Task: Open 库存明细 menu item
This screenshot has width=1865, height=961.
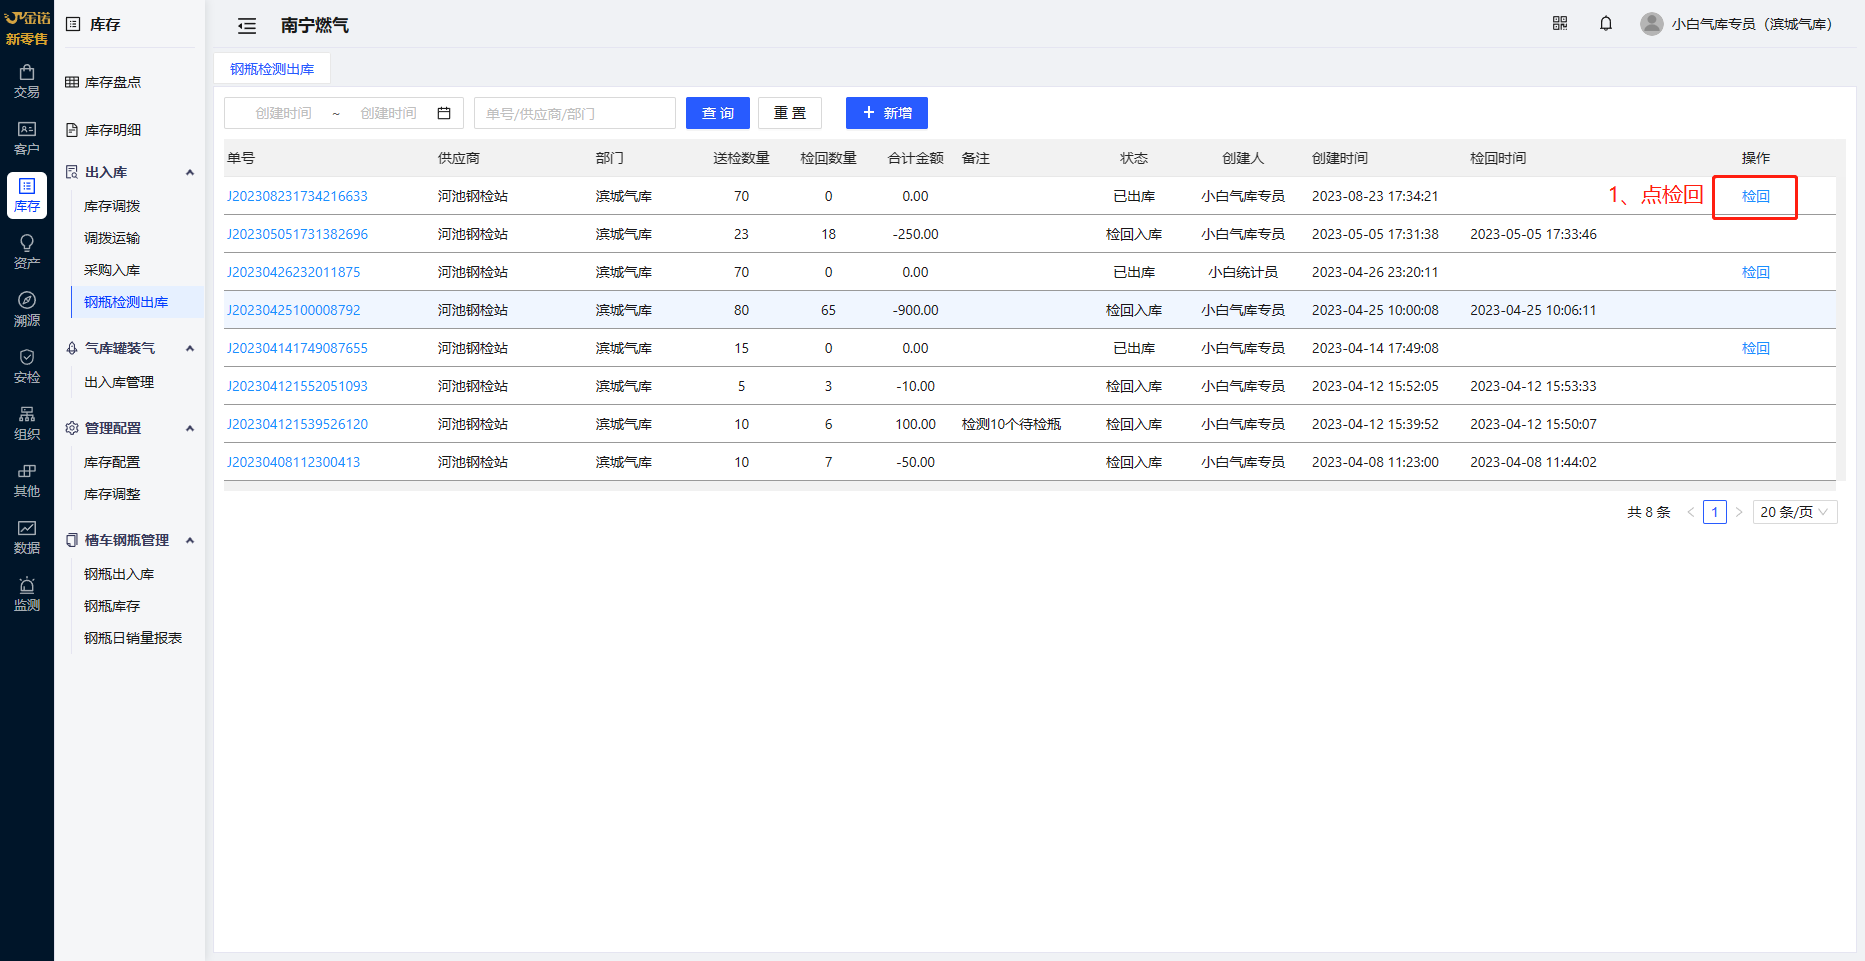Action: pos(112,130)
